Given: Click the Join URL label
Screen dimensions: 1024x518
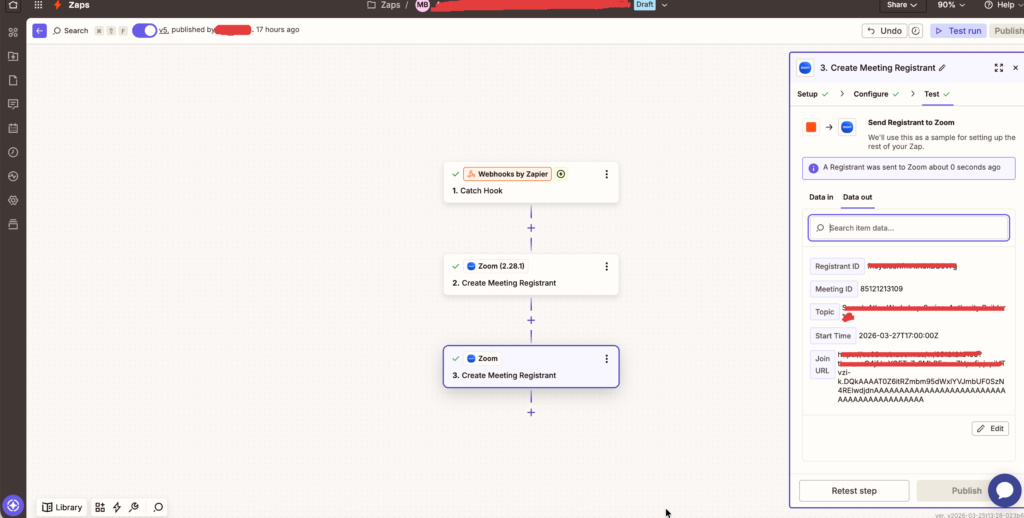Looking at the screenshot, I should (x=822, y=364).
